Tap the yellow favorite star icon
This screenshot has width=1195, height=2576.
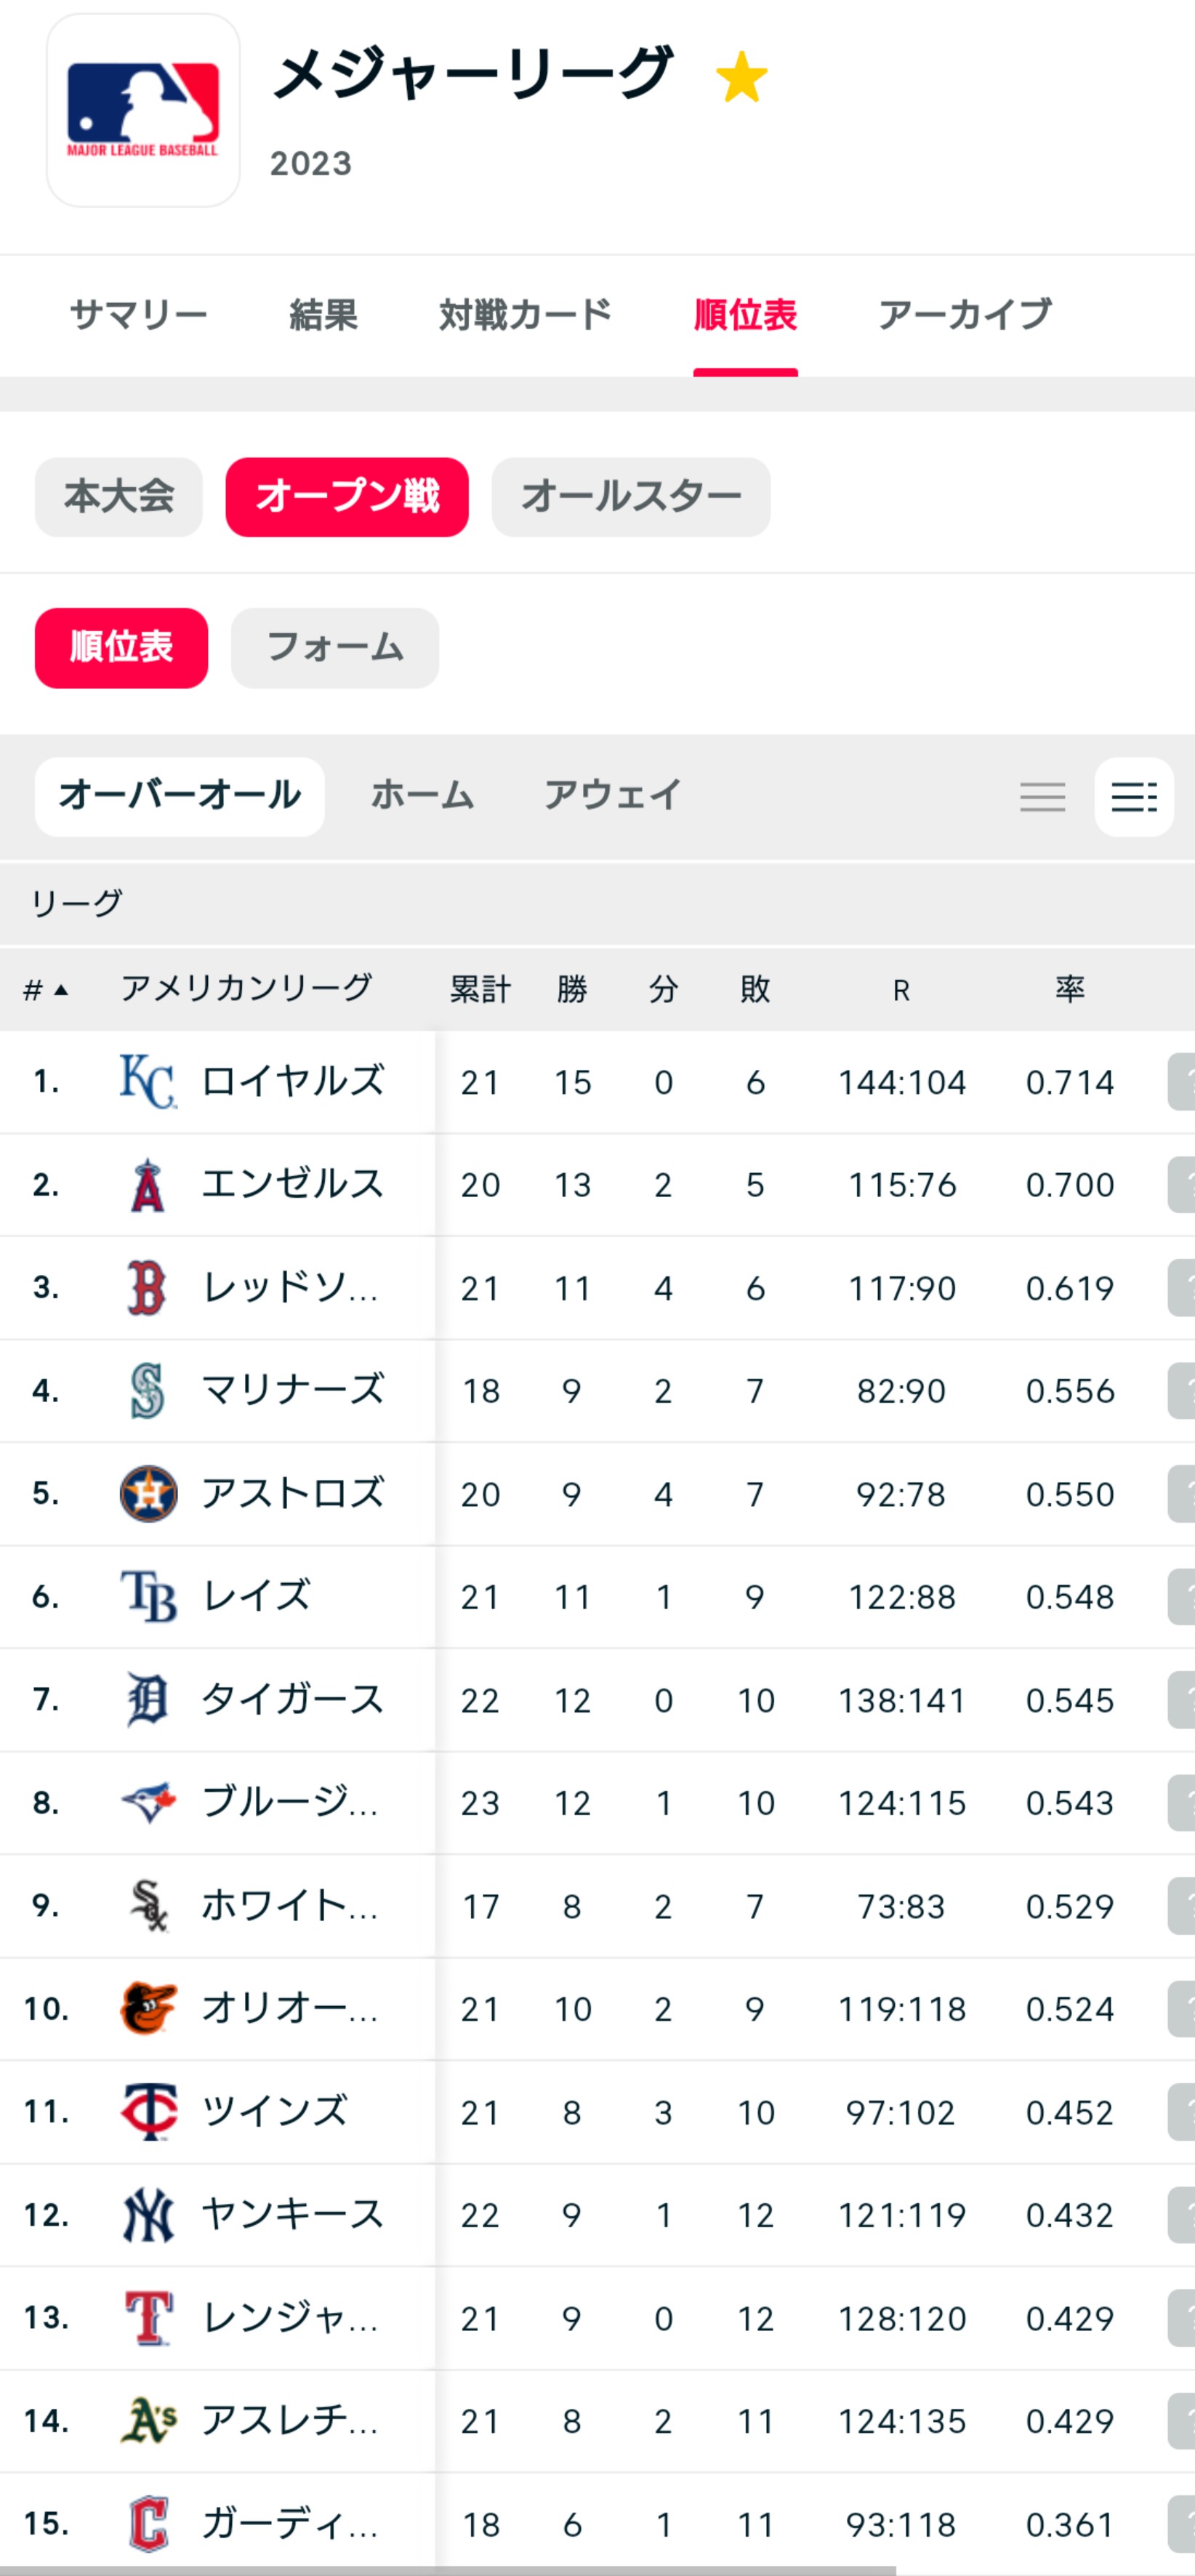[742, 77]
